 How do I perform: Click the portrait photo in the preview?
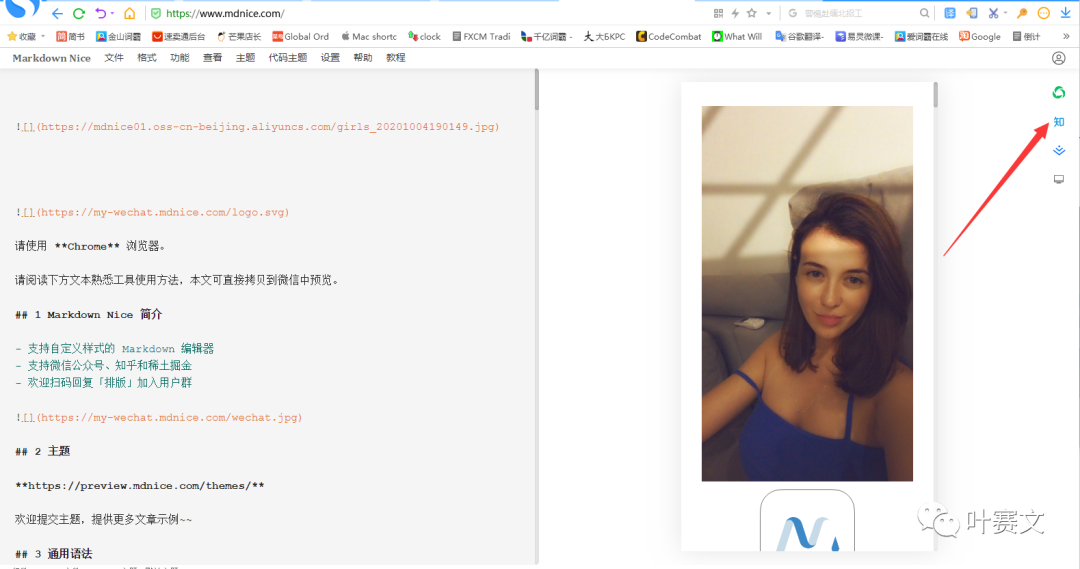[x=807, y=293]
